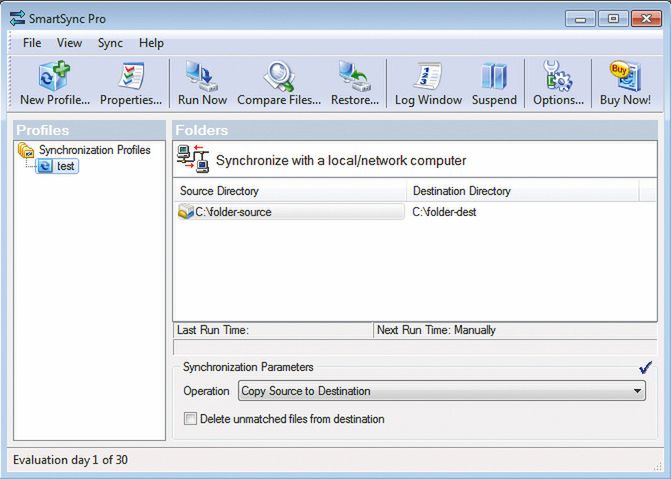Click the Buy Now! icon
The width and height of the screenshot is (671, 479).
click(x=625, y=76)
